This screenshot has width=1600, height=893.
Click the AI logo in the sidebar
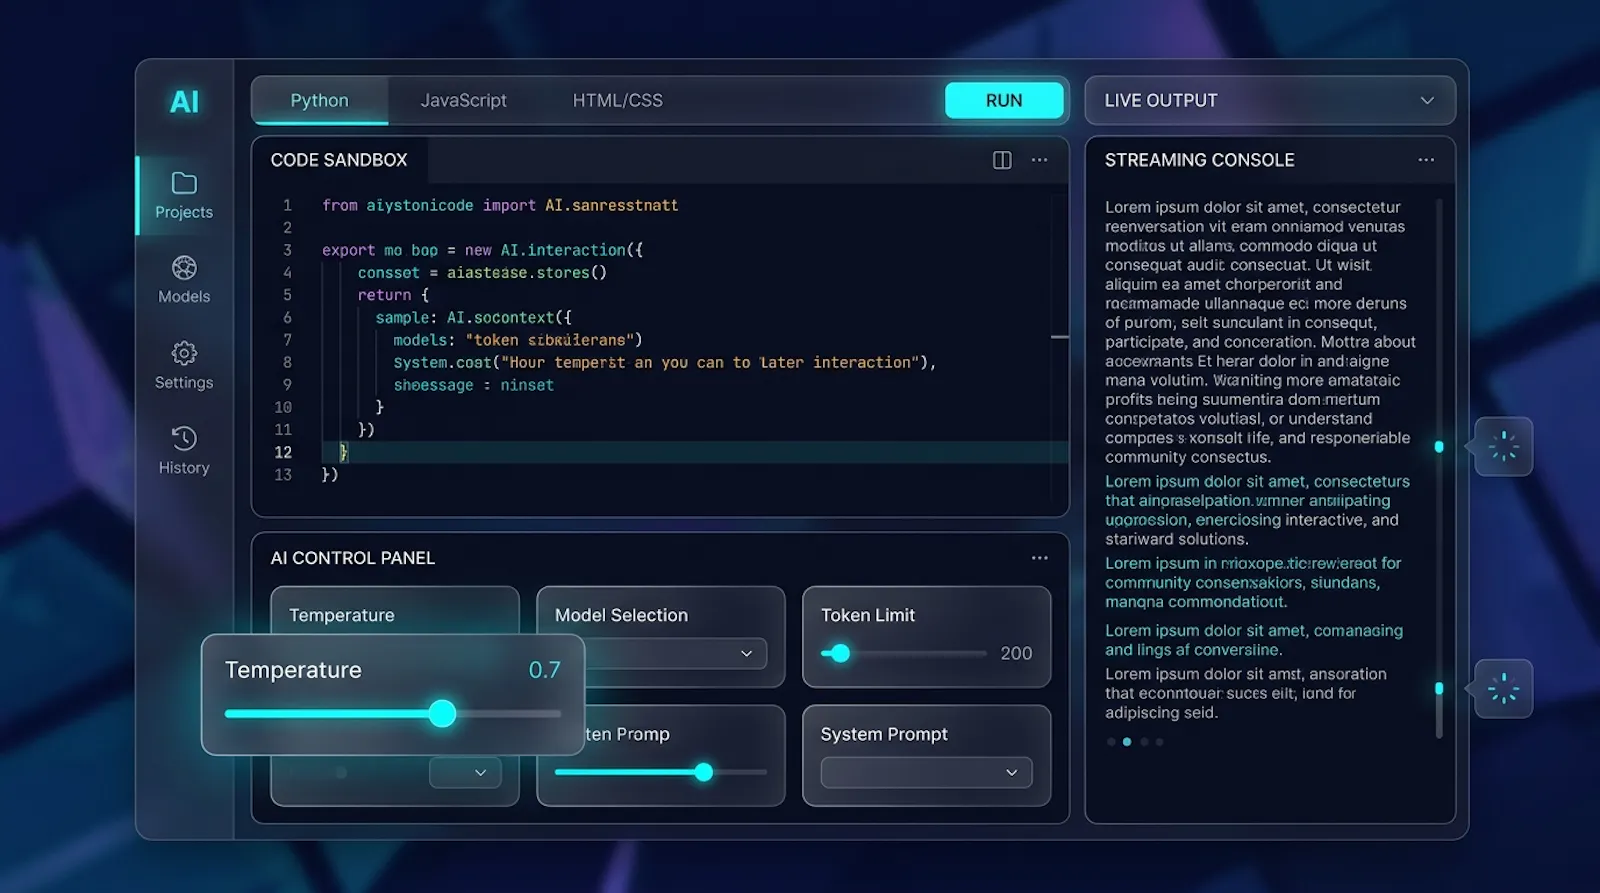point(184,101)
